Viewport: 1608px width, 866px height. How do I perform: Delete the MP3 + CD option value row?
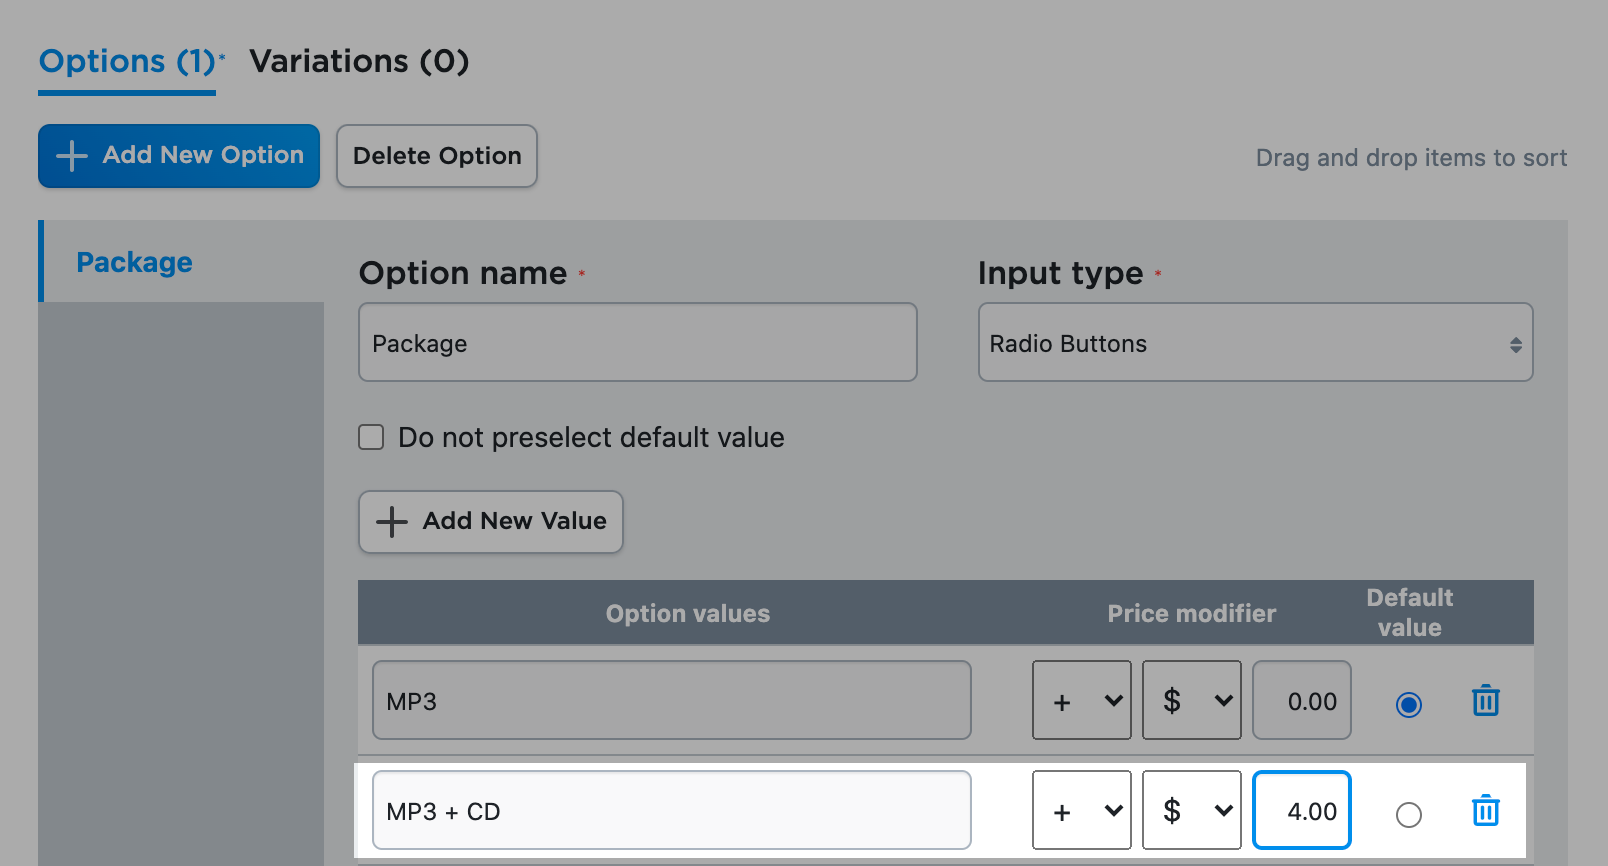(1486, 811)
